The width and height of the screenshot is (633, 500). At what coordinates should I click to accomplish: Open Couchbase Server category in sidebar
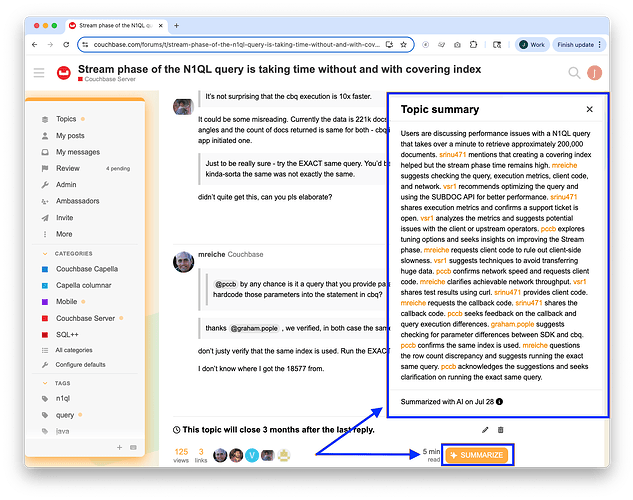[86, 318]
